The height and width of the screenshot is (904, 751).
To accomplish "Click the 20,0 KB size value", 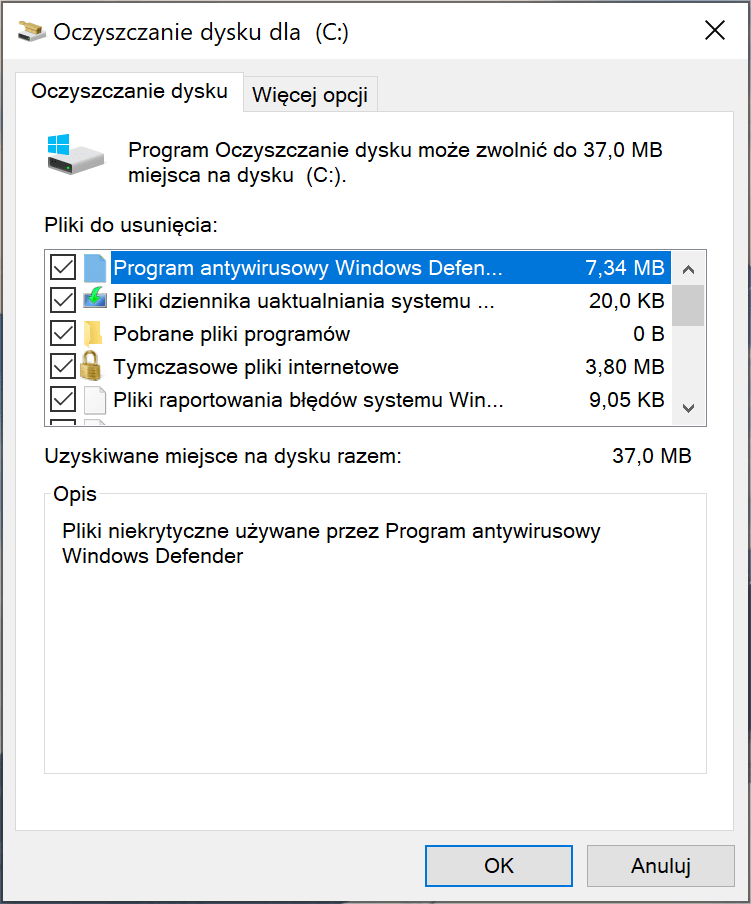I will [627, 300].
